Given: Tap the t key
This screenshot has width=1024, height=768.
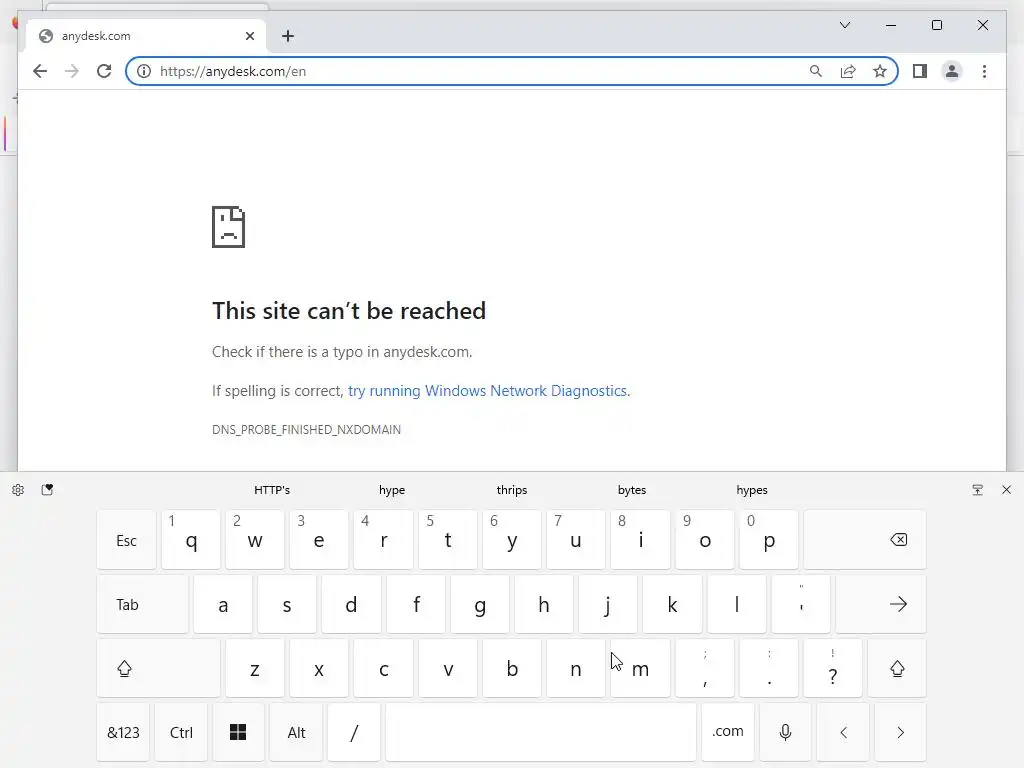Looking at the screenshot, I should coord(447,540).
